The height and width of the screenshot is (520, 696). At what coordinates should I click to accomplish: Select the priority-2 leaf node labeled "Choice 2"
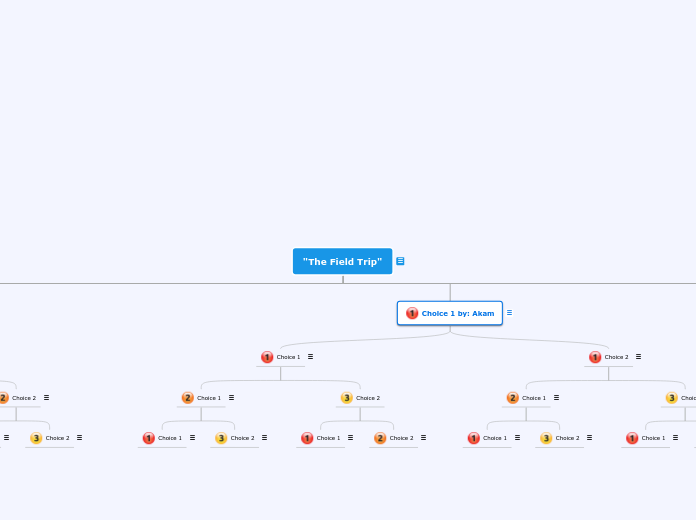400,438
